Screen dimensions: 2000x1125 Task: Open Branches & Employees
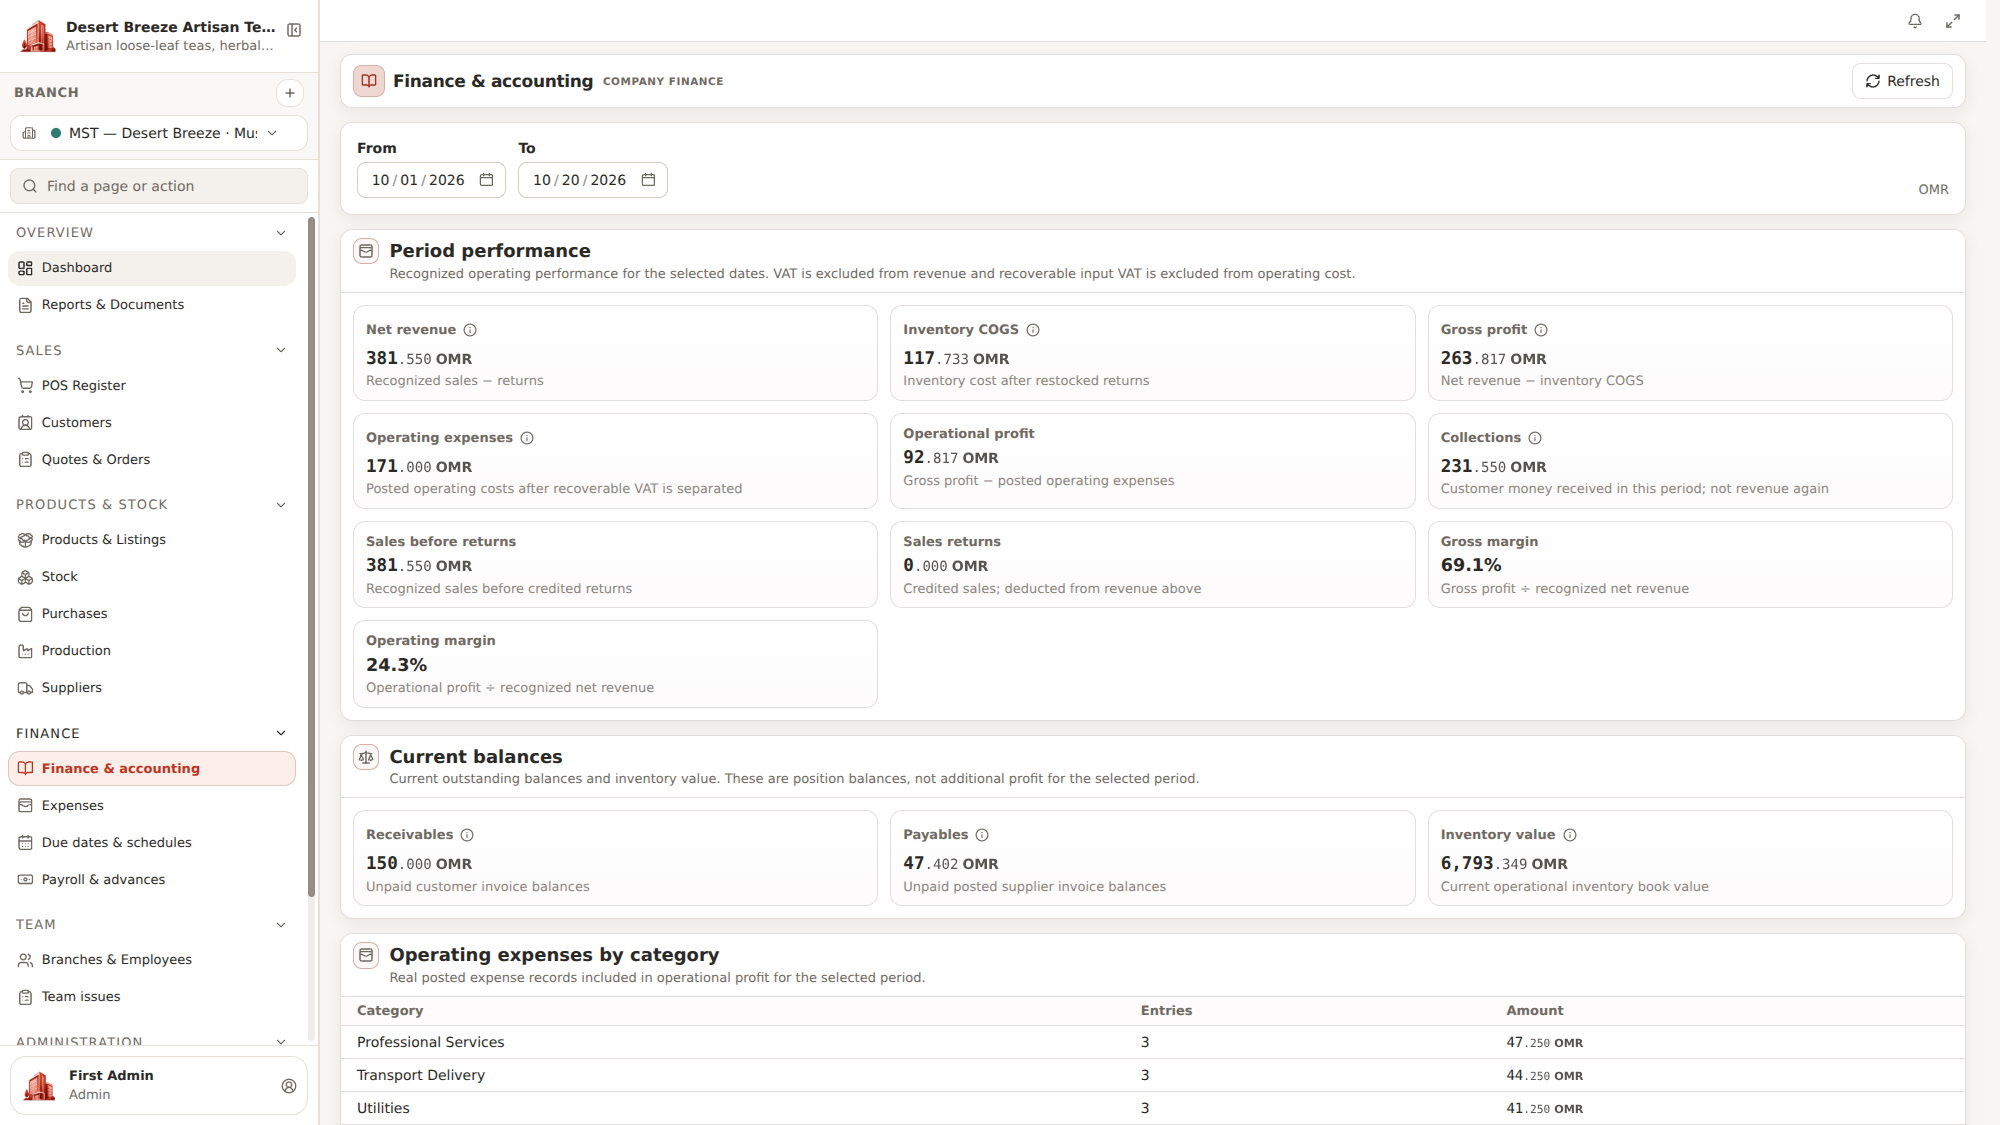tap(152, 960)
